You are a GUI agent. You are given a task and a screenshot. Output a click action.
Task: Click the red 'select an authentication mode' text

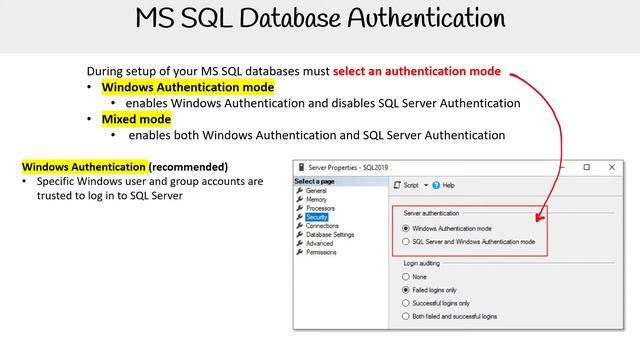[417, 71]
